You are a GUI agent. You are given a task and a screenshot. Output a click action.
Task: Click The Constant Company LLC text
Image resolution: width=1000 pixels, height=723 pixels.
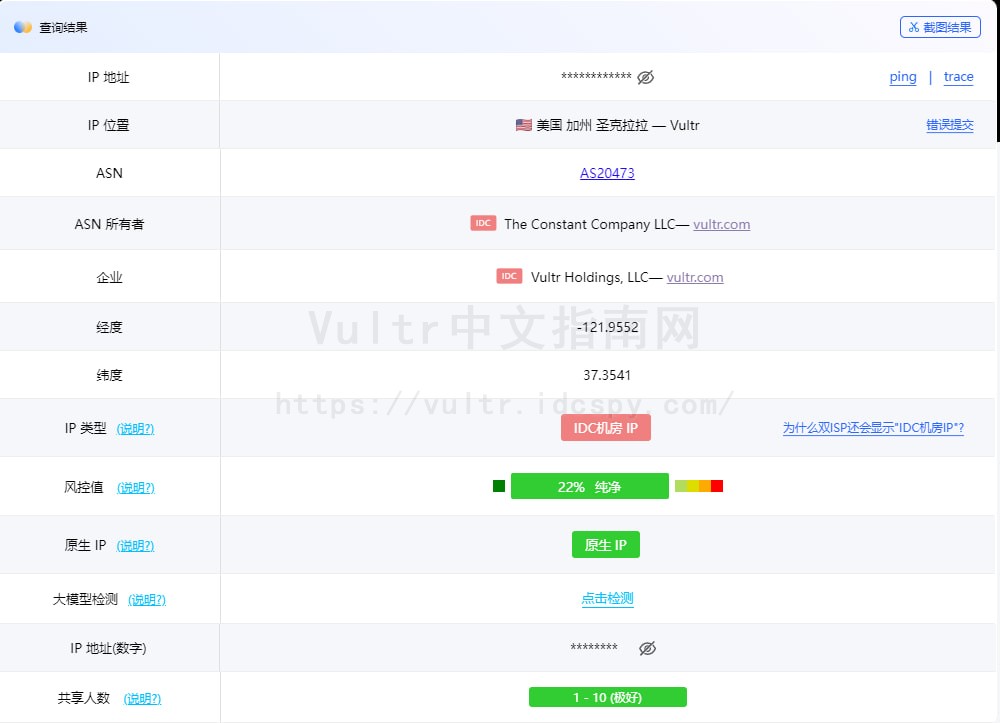[x=590, y=224]
